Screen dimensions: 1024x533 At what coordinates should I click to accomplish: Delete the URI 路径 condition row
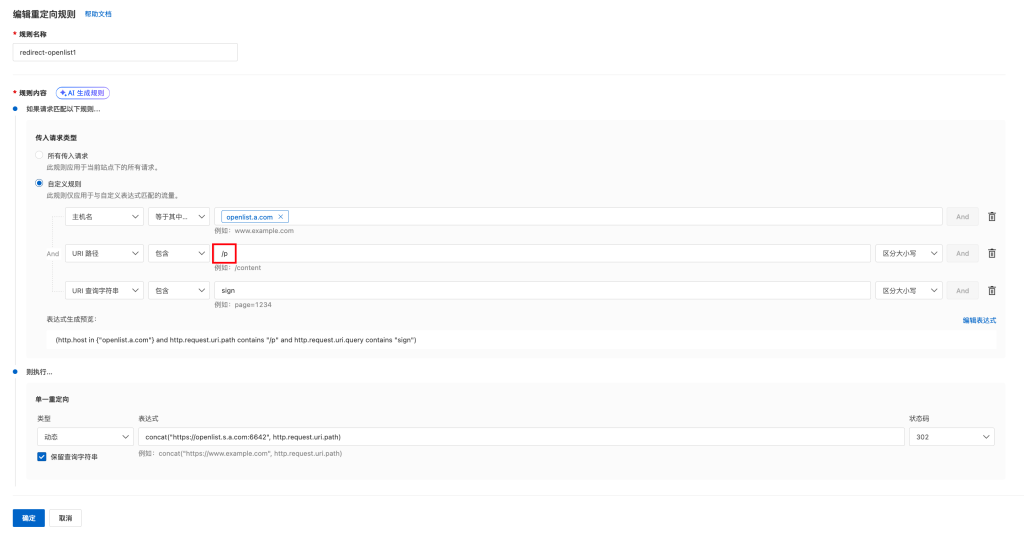click(x=991, y=254)
